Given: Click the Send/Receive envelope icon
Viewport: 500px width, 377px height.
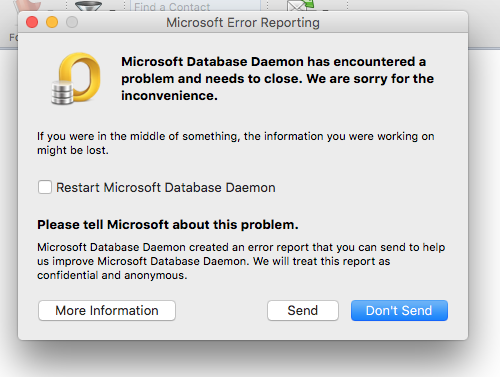Looking at the screenshot, I should pyautogui.click(x=301, y=5).
